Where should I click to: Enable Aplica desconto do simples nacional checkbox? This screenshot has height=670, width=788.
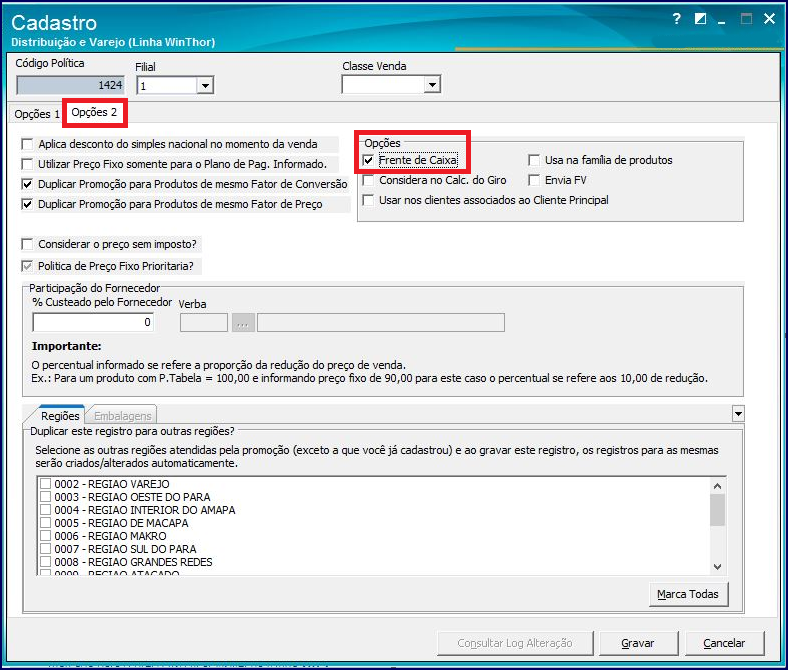27,144
